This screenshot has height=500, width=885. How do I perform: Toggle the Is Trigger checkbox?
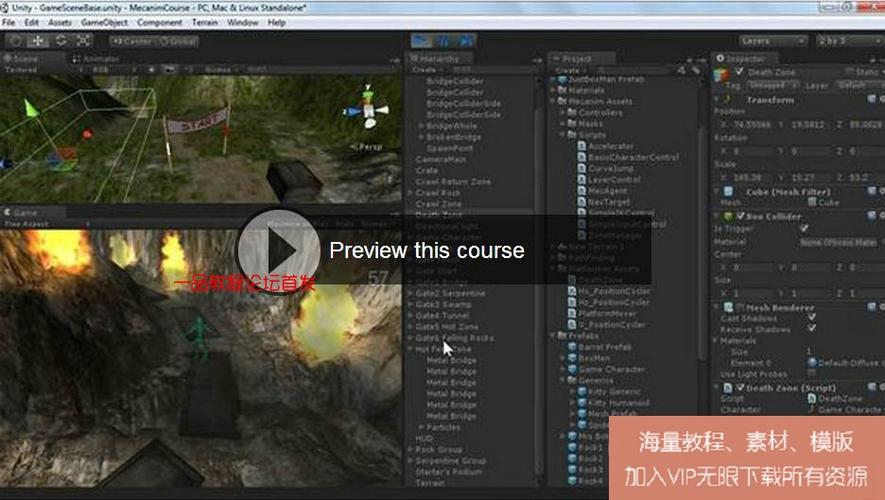click(804, 229)
